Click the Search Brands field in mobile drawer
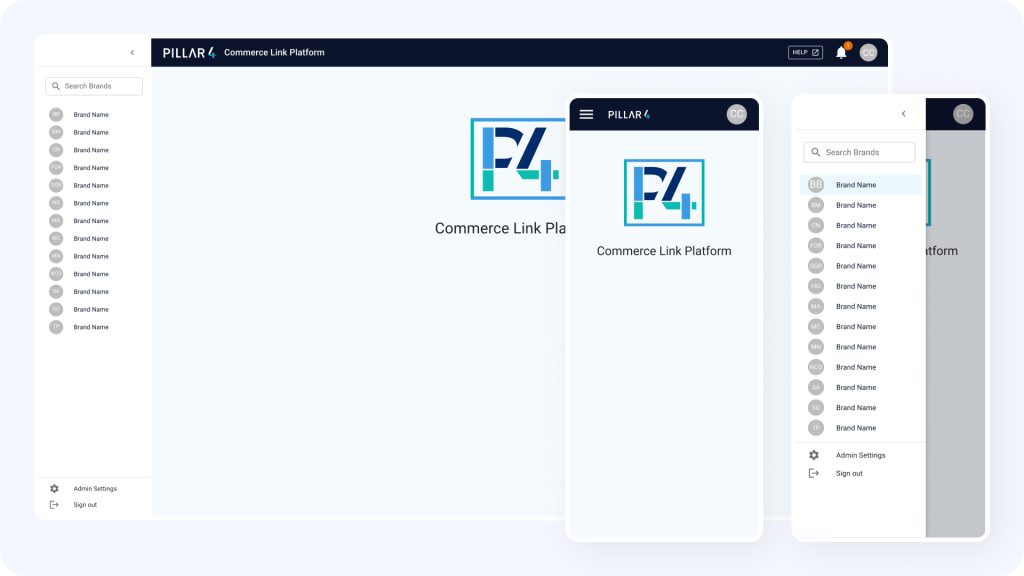This screenshot has height=576, width=1024. coord(859,152)
